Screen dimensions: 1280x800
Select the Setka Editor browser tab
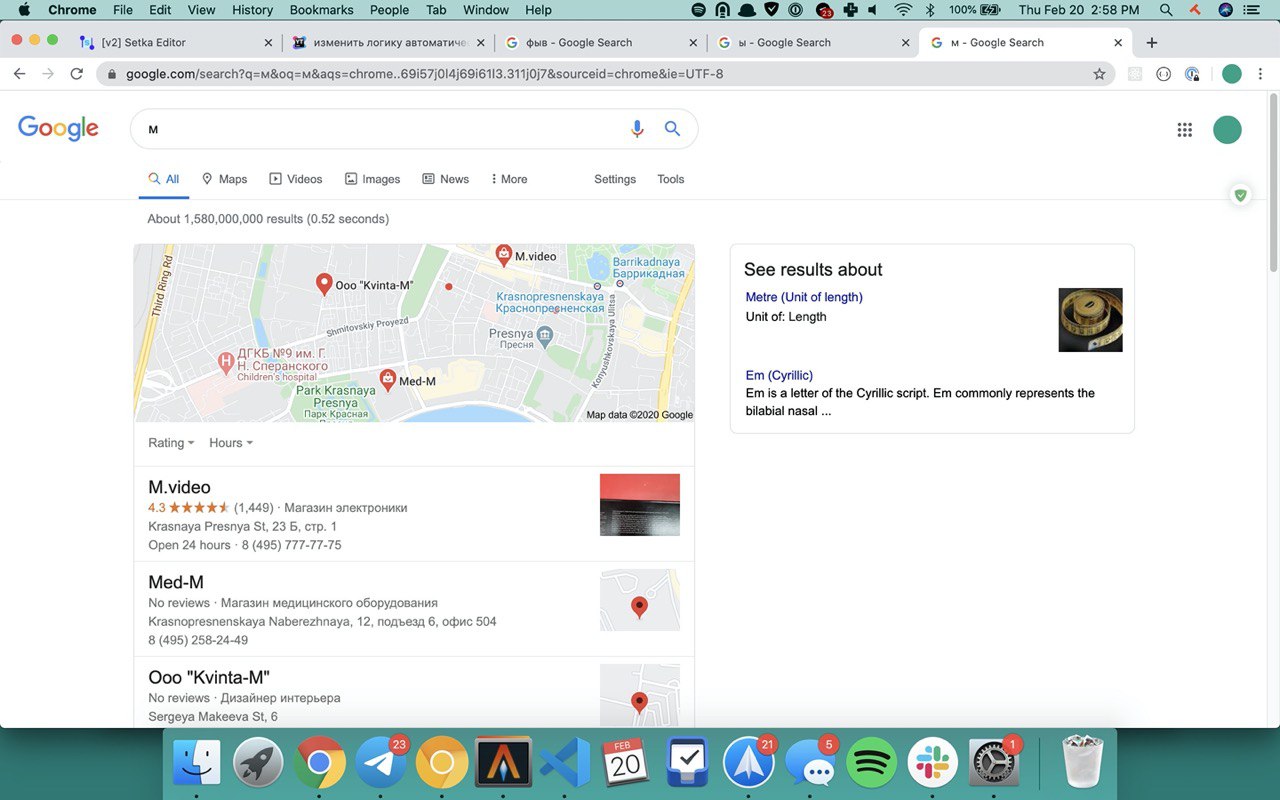pos(175,43)
